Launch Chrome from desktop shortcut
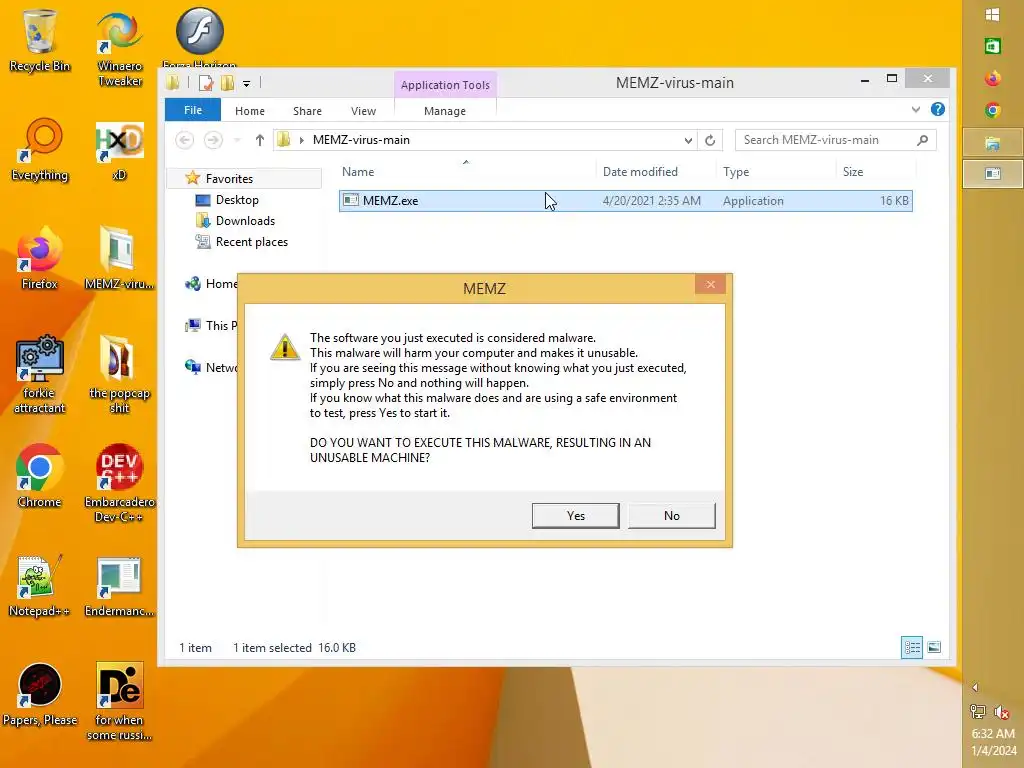The height and width of the screenshot is (768, 1024). (x=39, y=477)
